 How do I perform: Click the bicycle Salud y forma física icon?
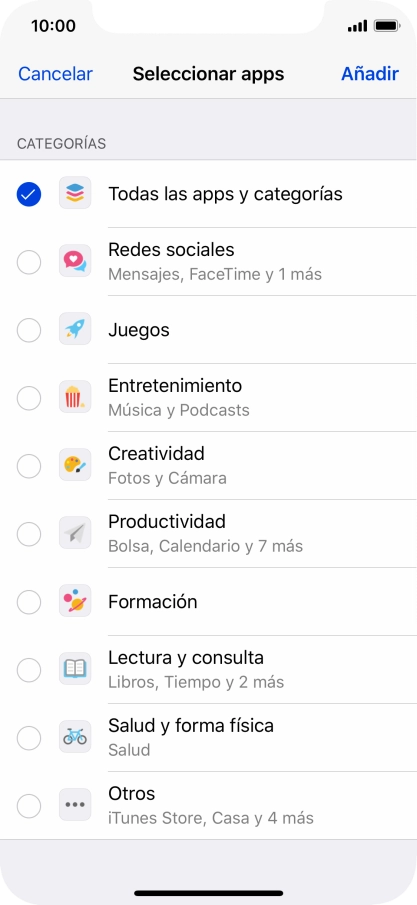pyautogui.click(x=75, y=738)
